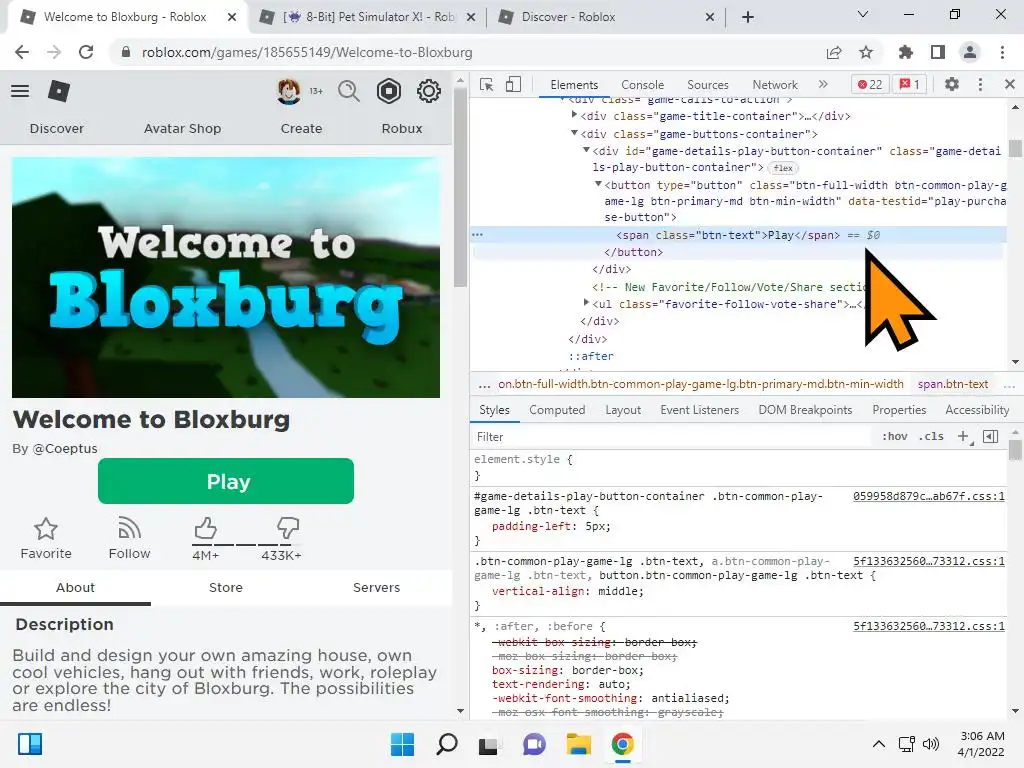Activate the DevTools inspect element picker
The image size is (1024, 768).
487,84
